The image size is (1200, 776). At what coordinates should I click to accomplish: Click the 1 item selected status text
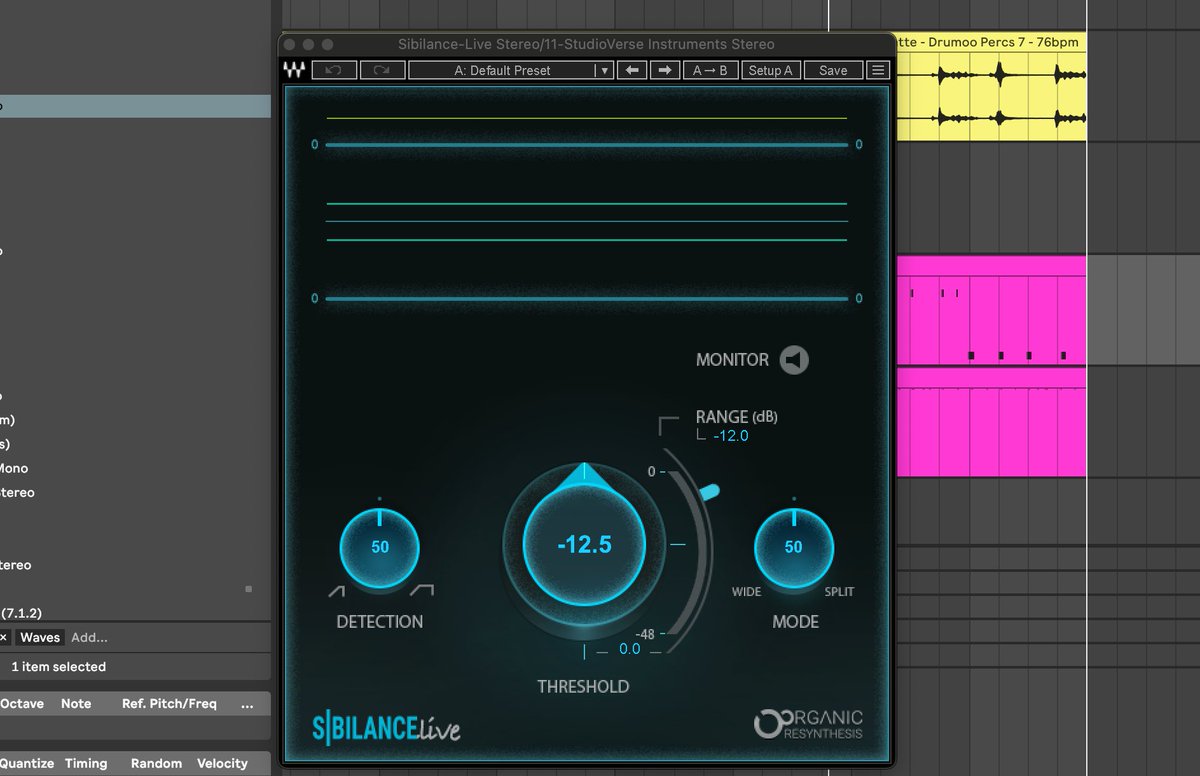tap(58, 666)
